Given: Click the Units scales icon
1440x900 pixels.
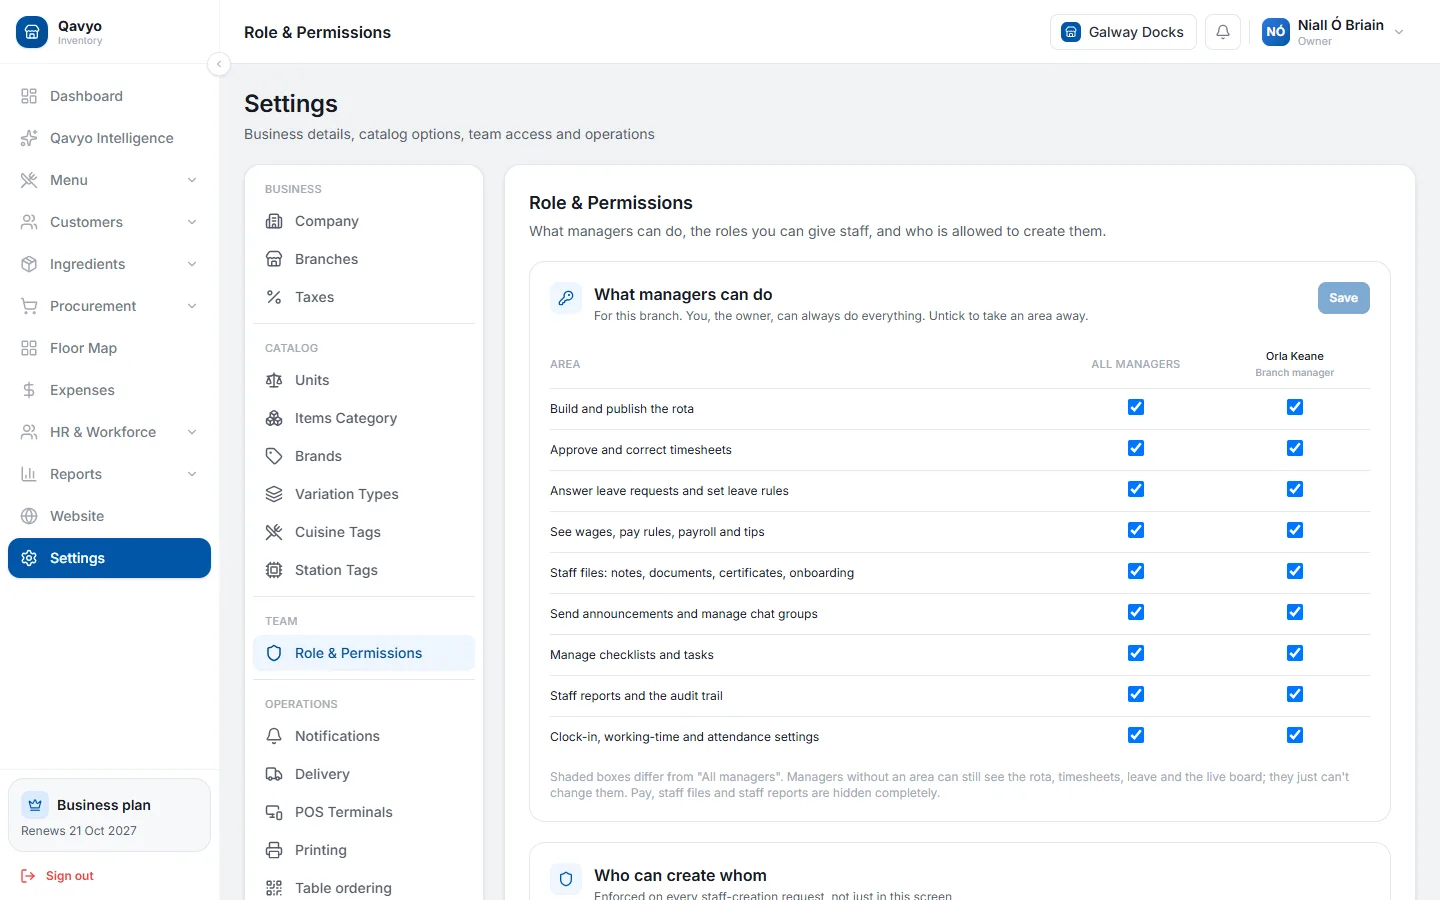Looking at the screenshot, I should [x=274, y=380].
